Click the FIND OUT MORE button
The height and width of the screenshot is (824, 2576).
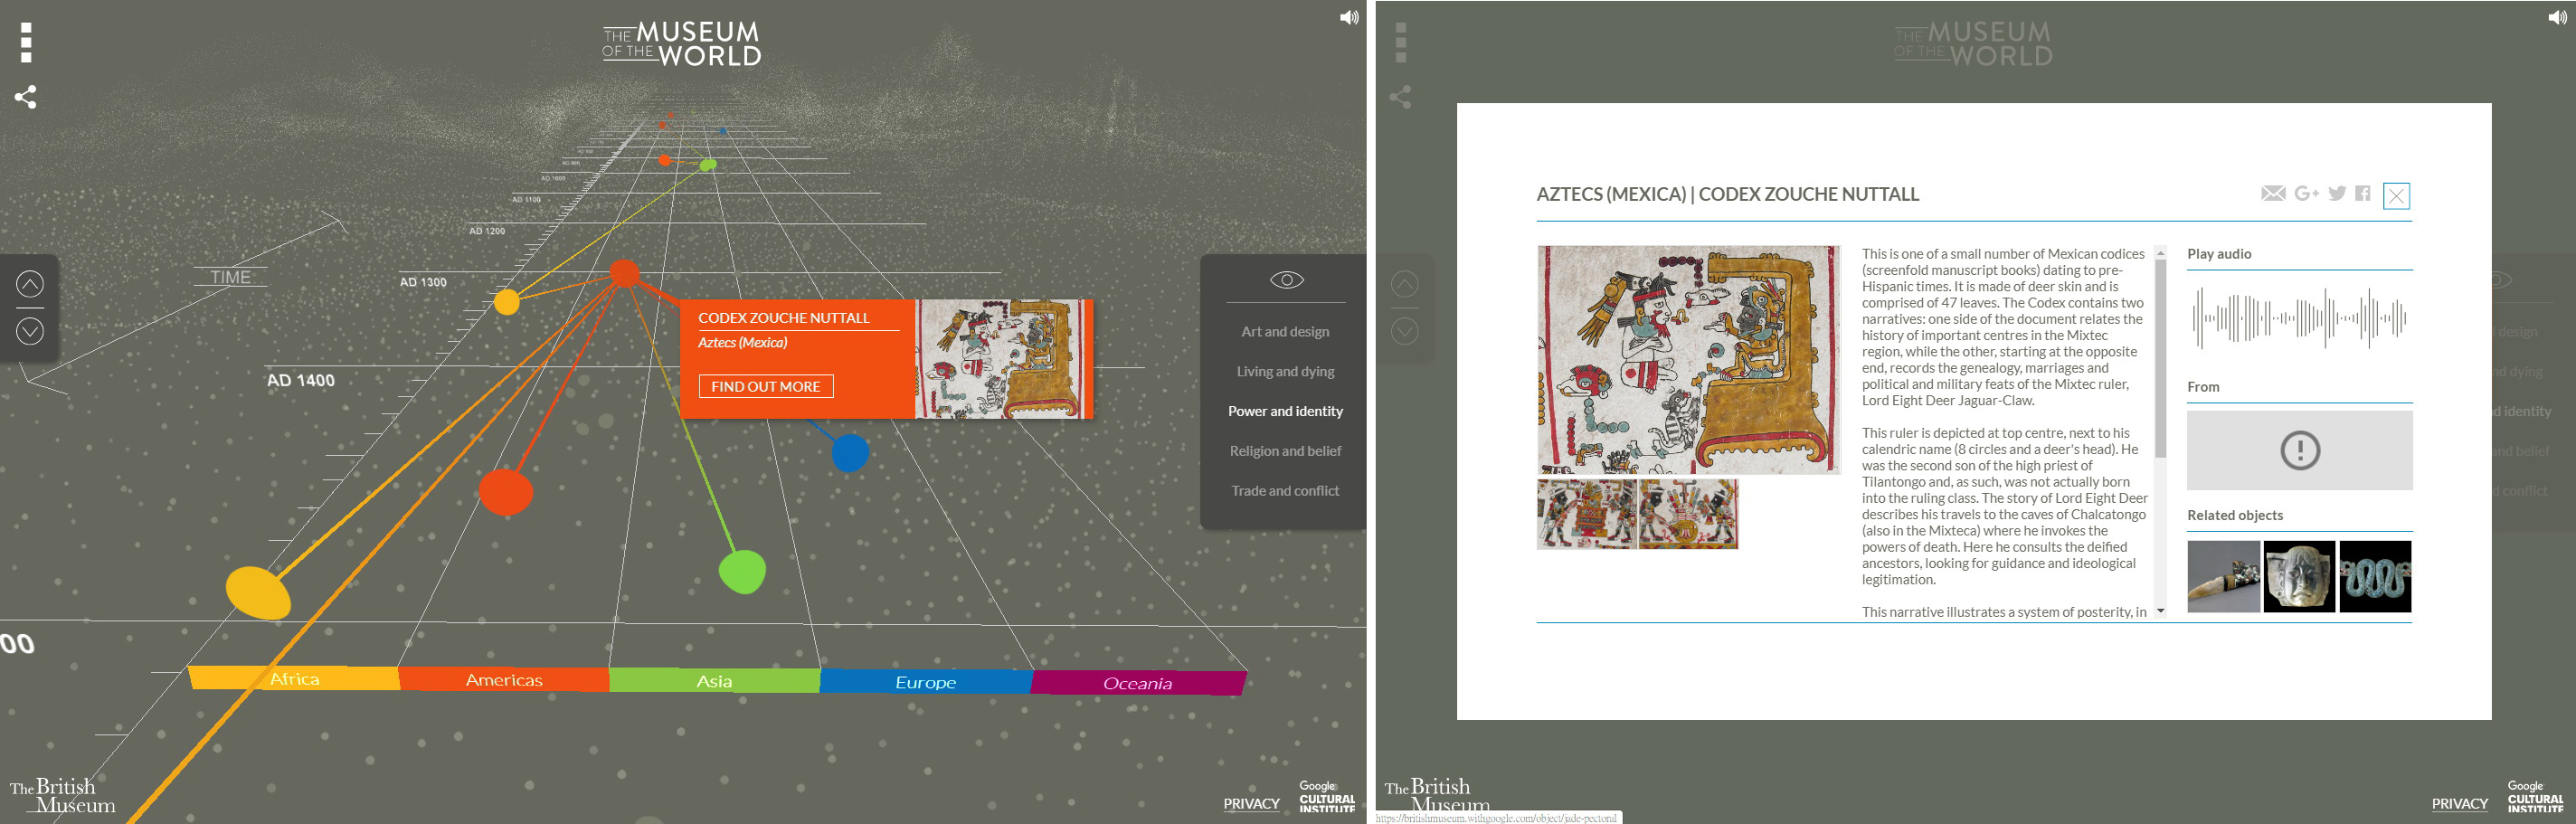point(766,386)
